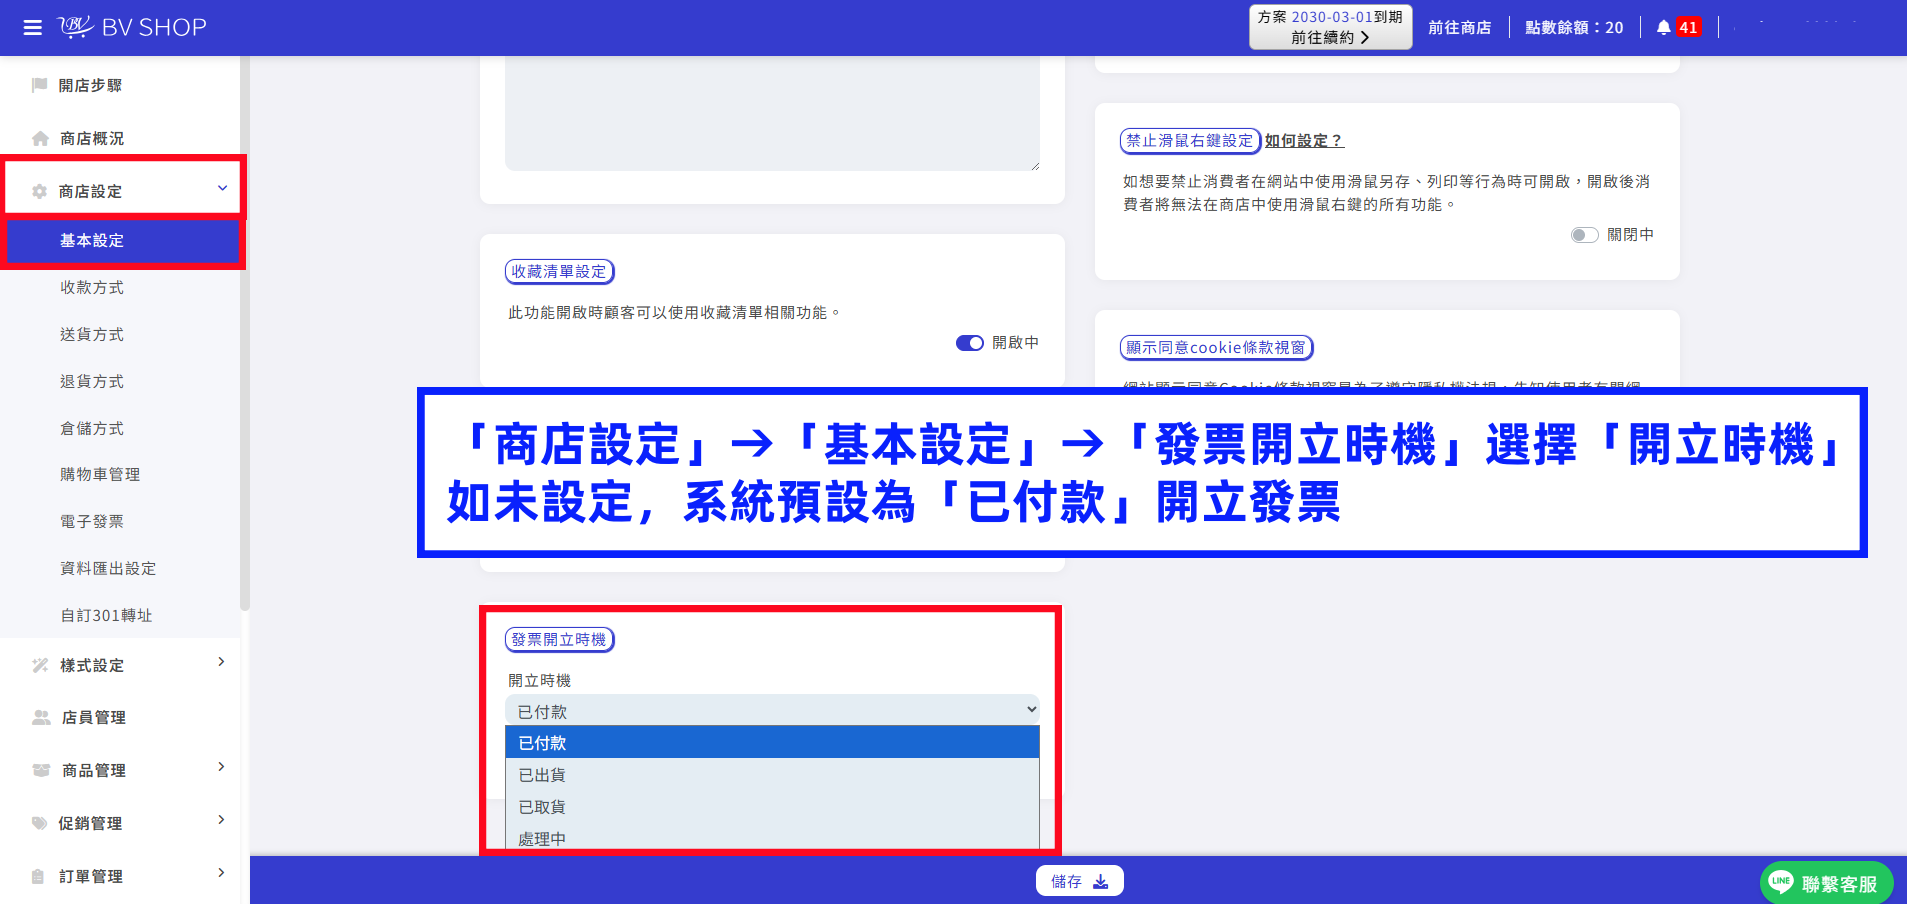Click the download icon in the 儲存 button

1101,881
